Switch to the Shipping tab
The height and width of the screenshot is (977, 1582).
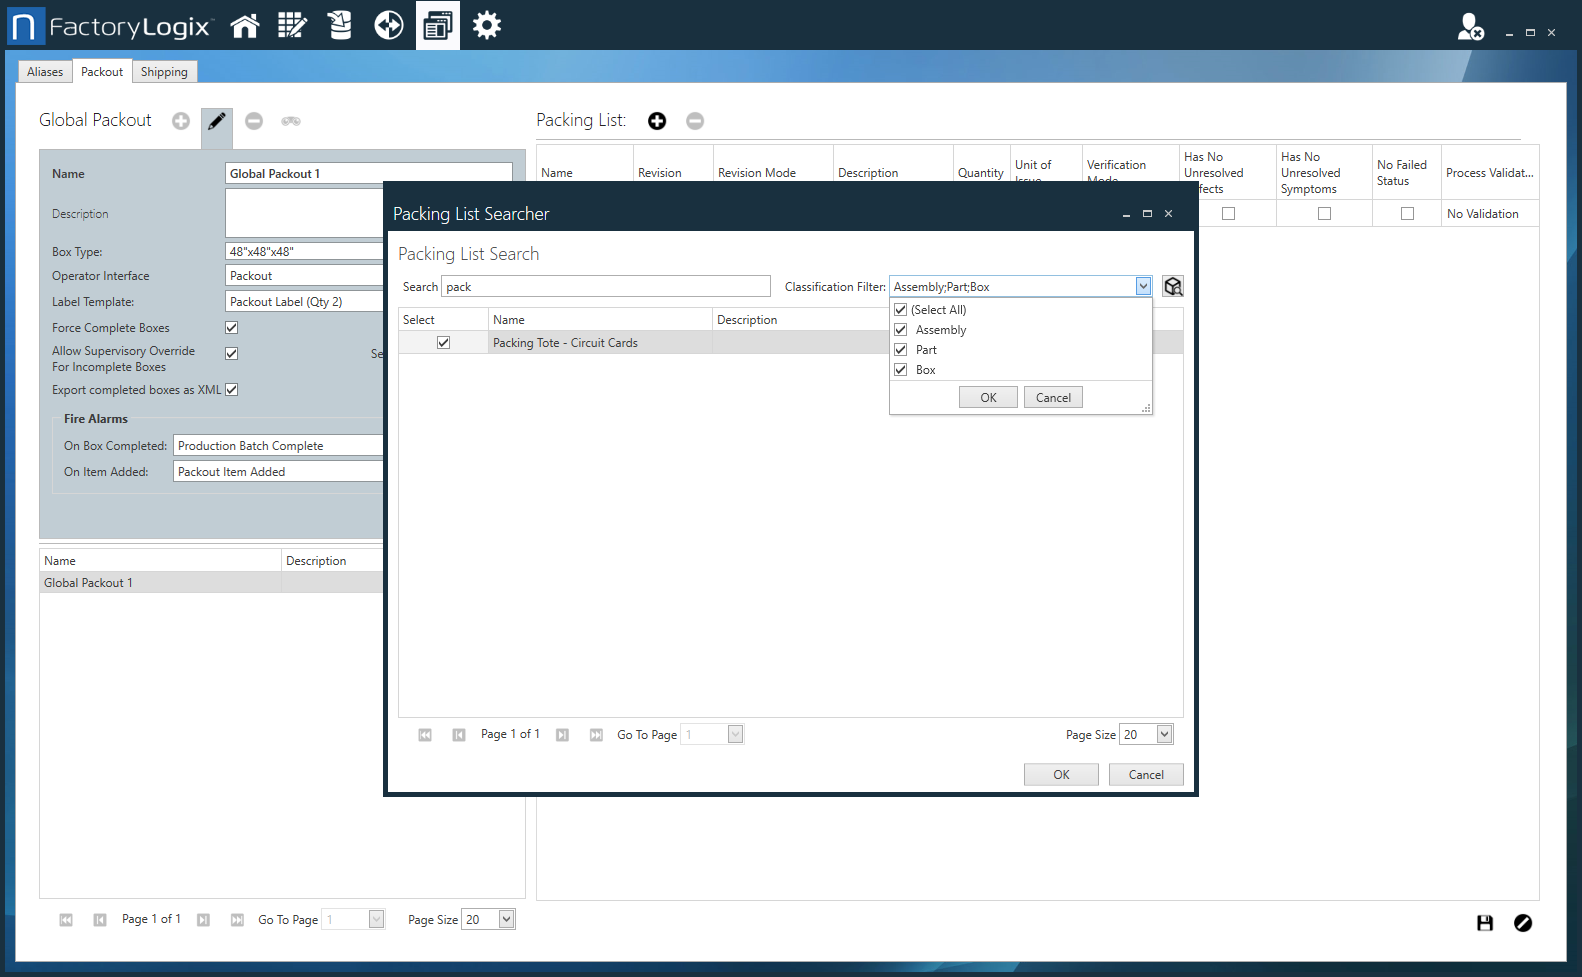tap(164, 72)
